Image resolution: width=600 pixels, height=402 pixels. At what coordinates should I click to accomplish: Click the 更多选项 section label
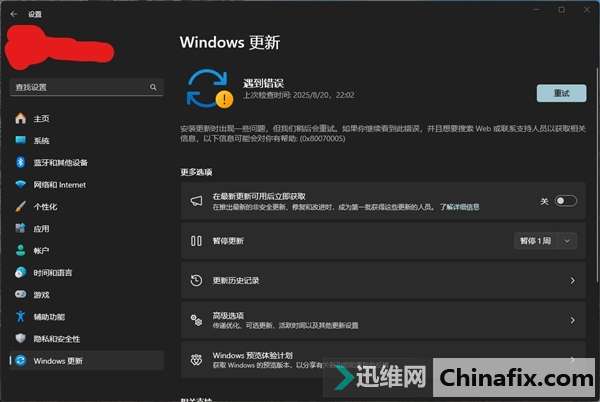coord(196,172)
